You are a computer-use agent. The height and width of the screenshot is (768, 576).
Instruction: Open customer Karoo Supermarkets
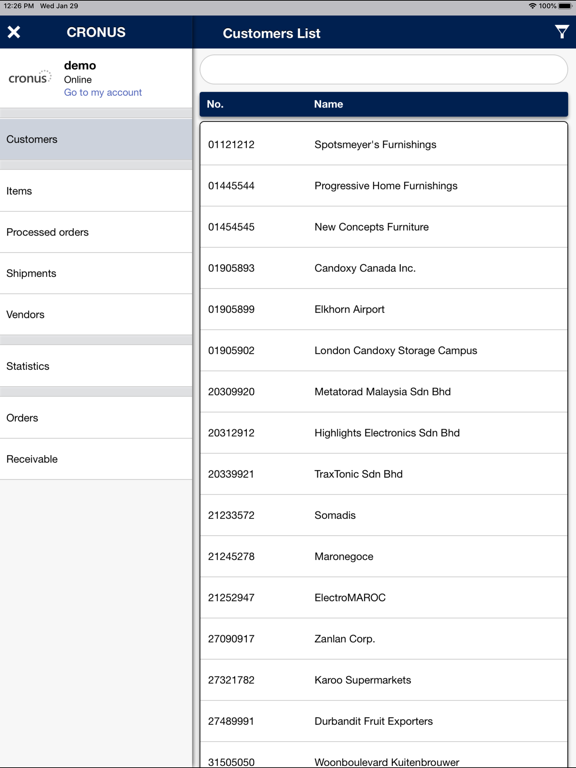384,680
